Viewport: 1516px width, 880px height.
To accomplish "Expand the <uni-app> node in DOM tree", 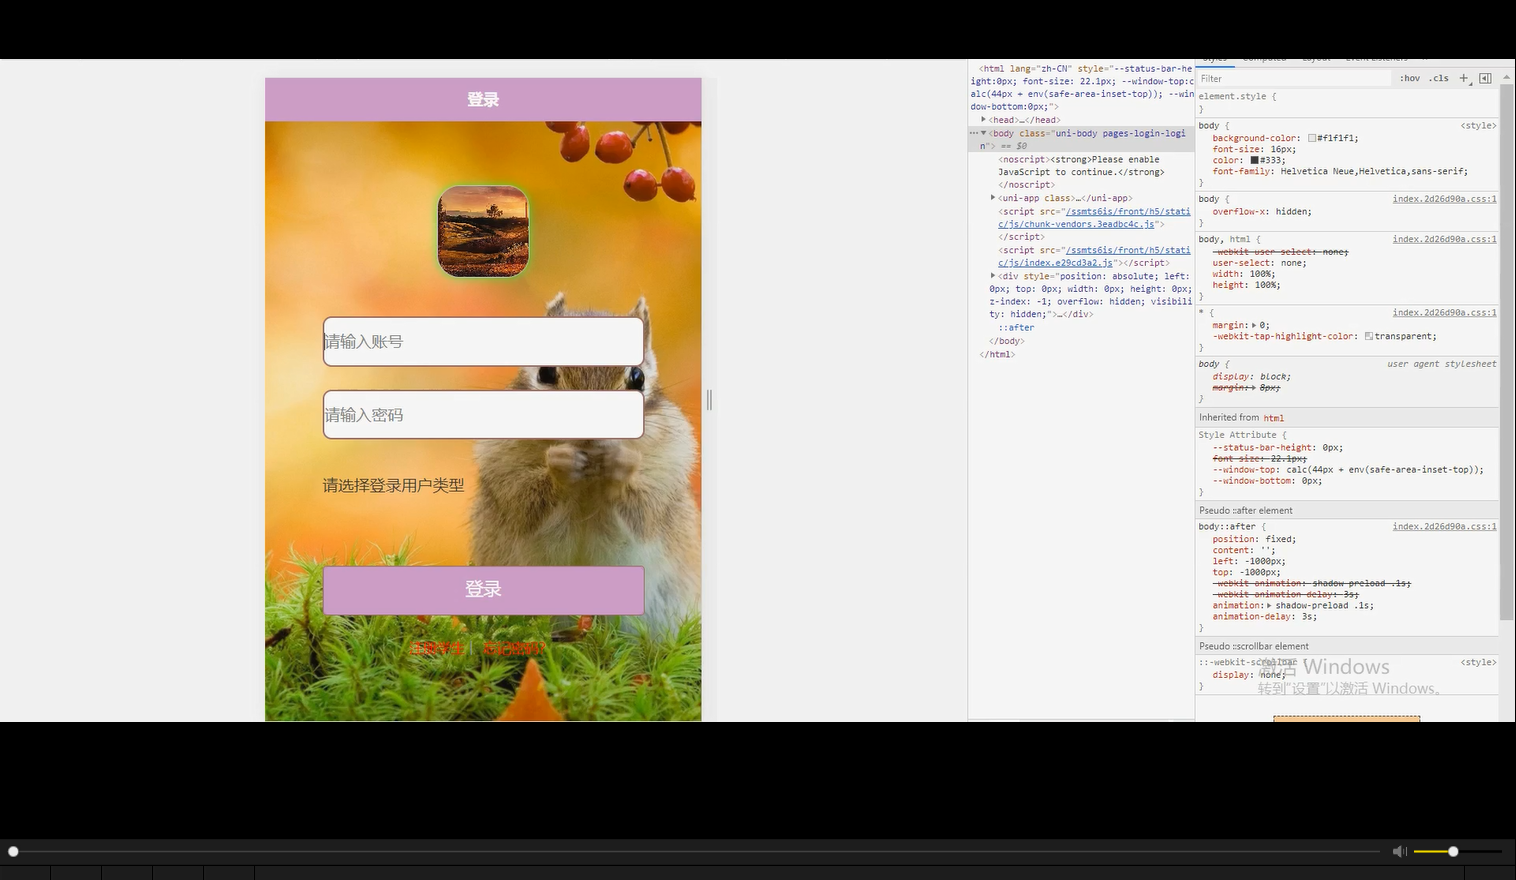I will pos(993,198).
